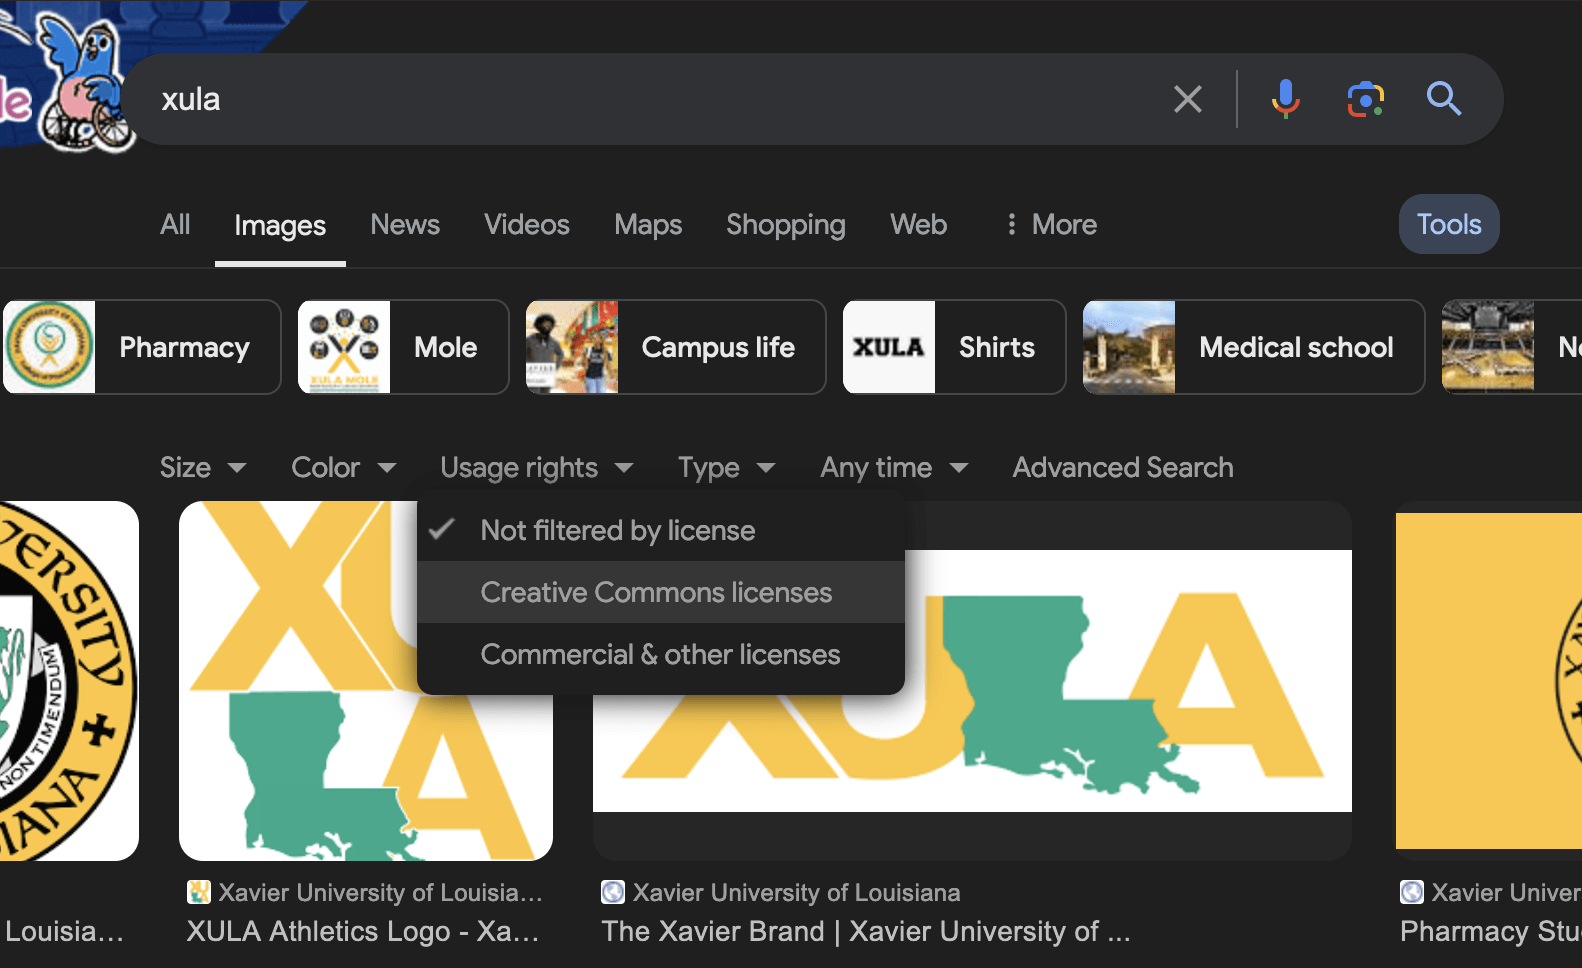Viewport: 1582px width, 968px height.
Task: Open the Color filter dropdown
Action: 344,467
